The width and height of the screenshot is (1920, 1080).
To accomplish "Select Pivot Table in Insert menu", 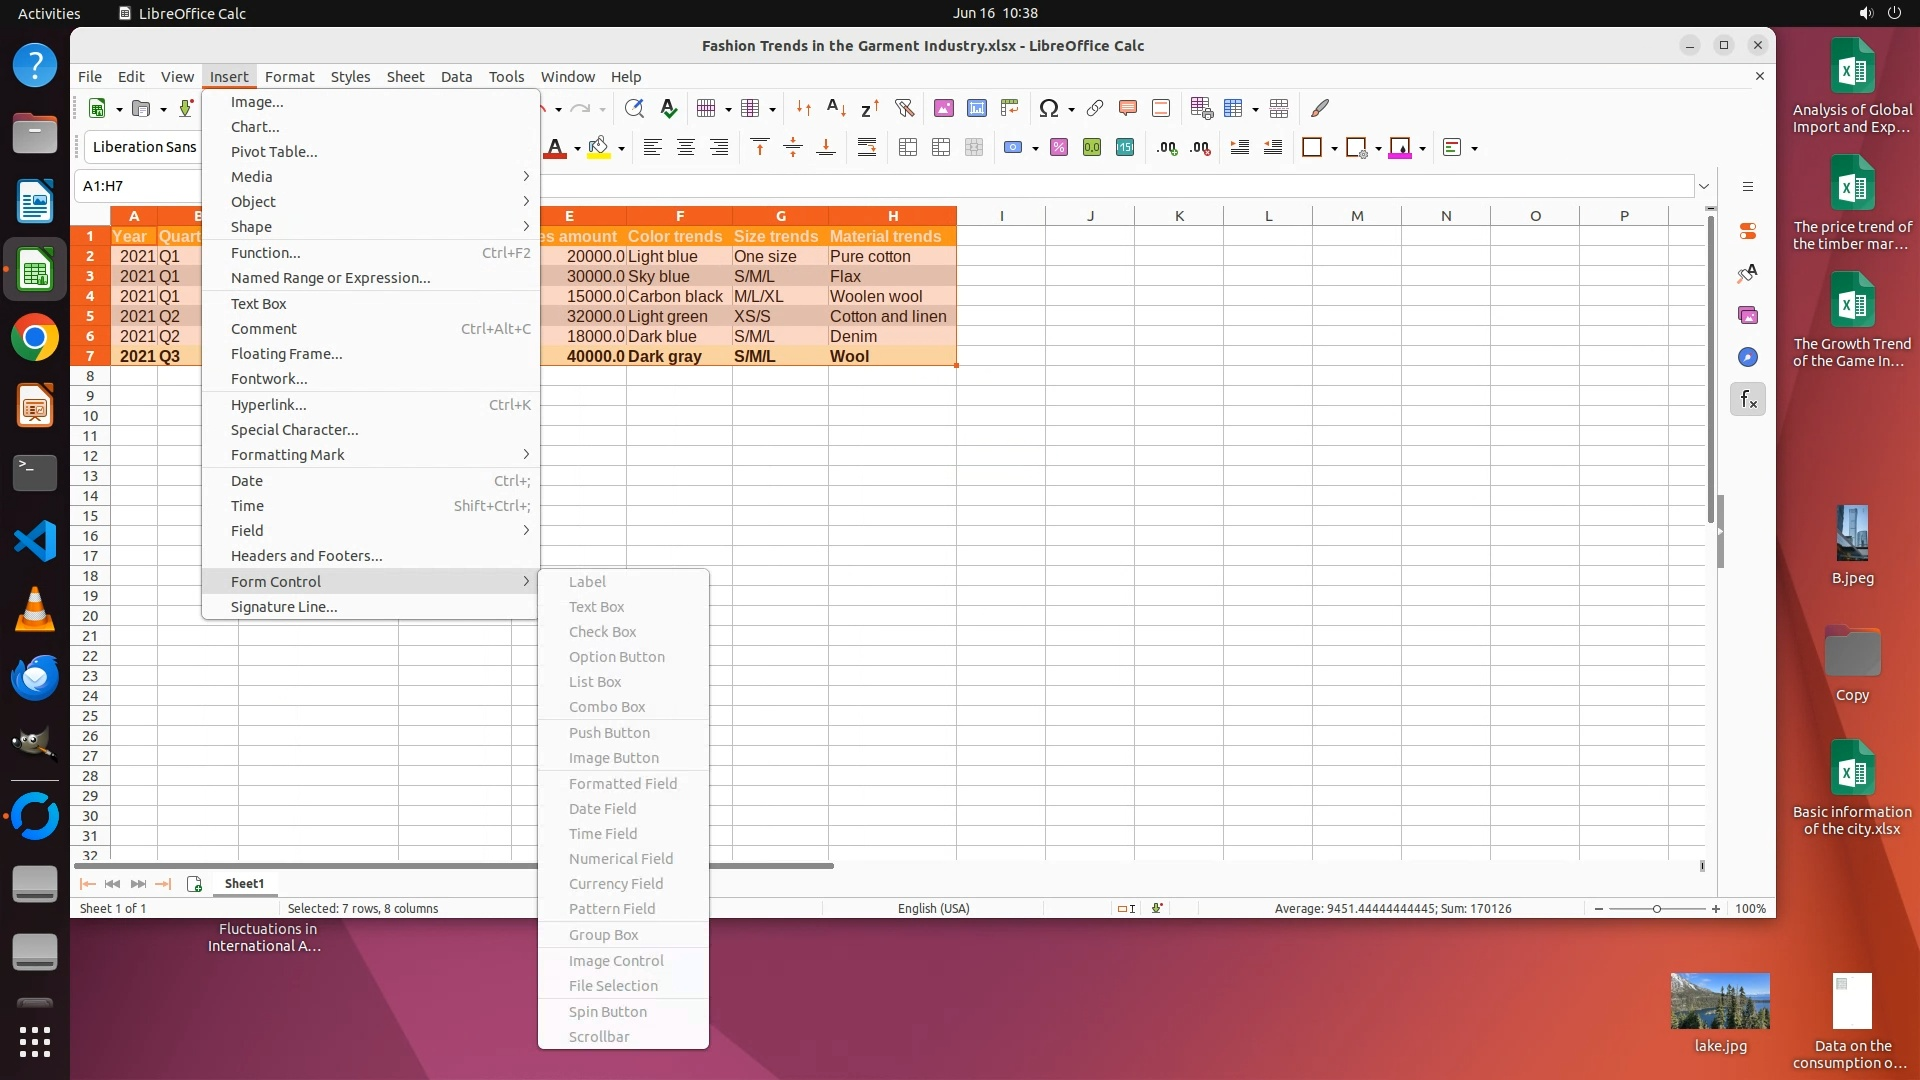I will click(274, 152).
